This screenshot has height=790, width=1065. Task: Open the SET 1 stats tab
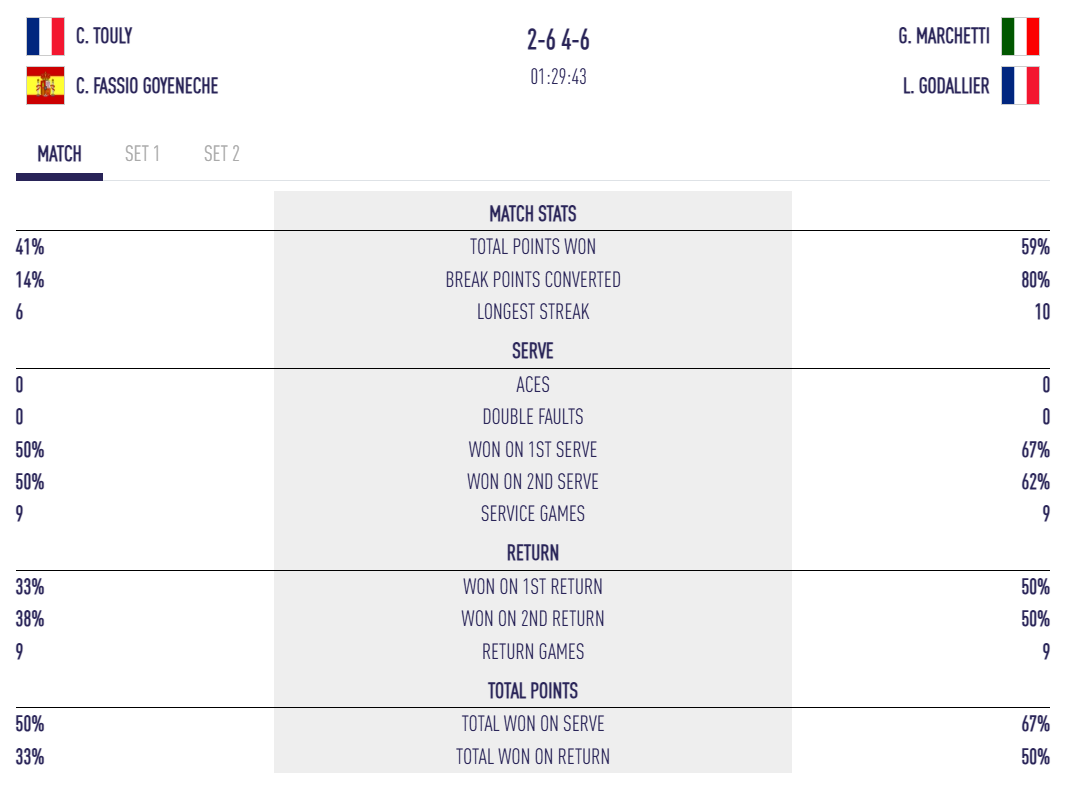click(142, 154)
